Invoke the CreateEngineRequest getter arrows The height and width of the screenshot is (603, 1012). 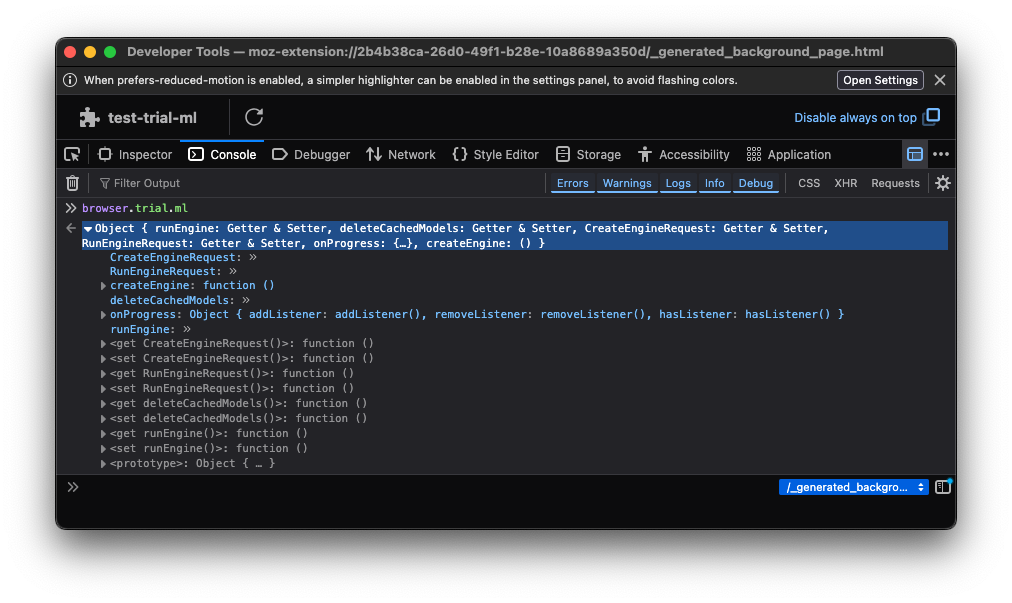point(252,257)
